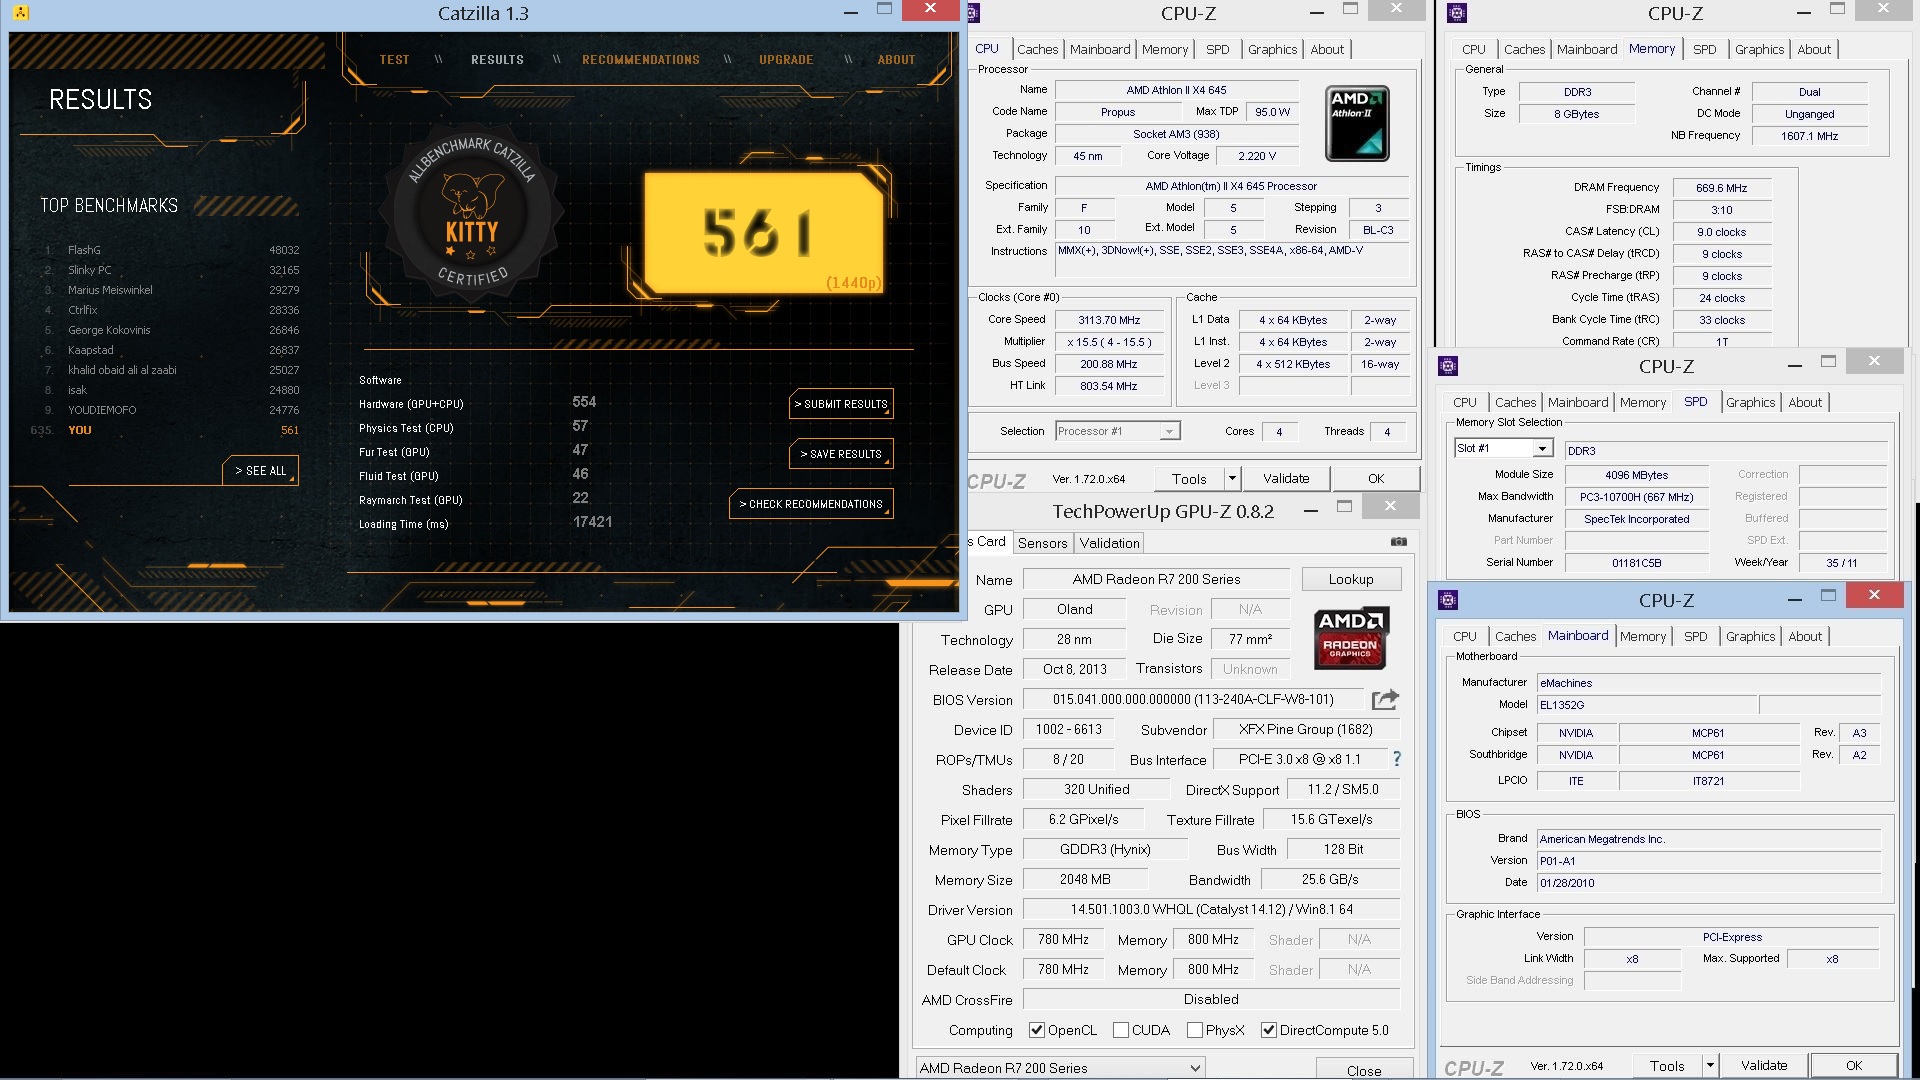Image resolution: width=1920 pixels, height=1080 pixels.
Task: Open the Slot #1 memory slot dropdown
Action: [x=1543, y=448]
